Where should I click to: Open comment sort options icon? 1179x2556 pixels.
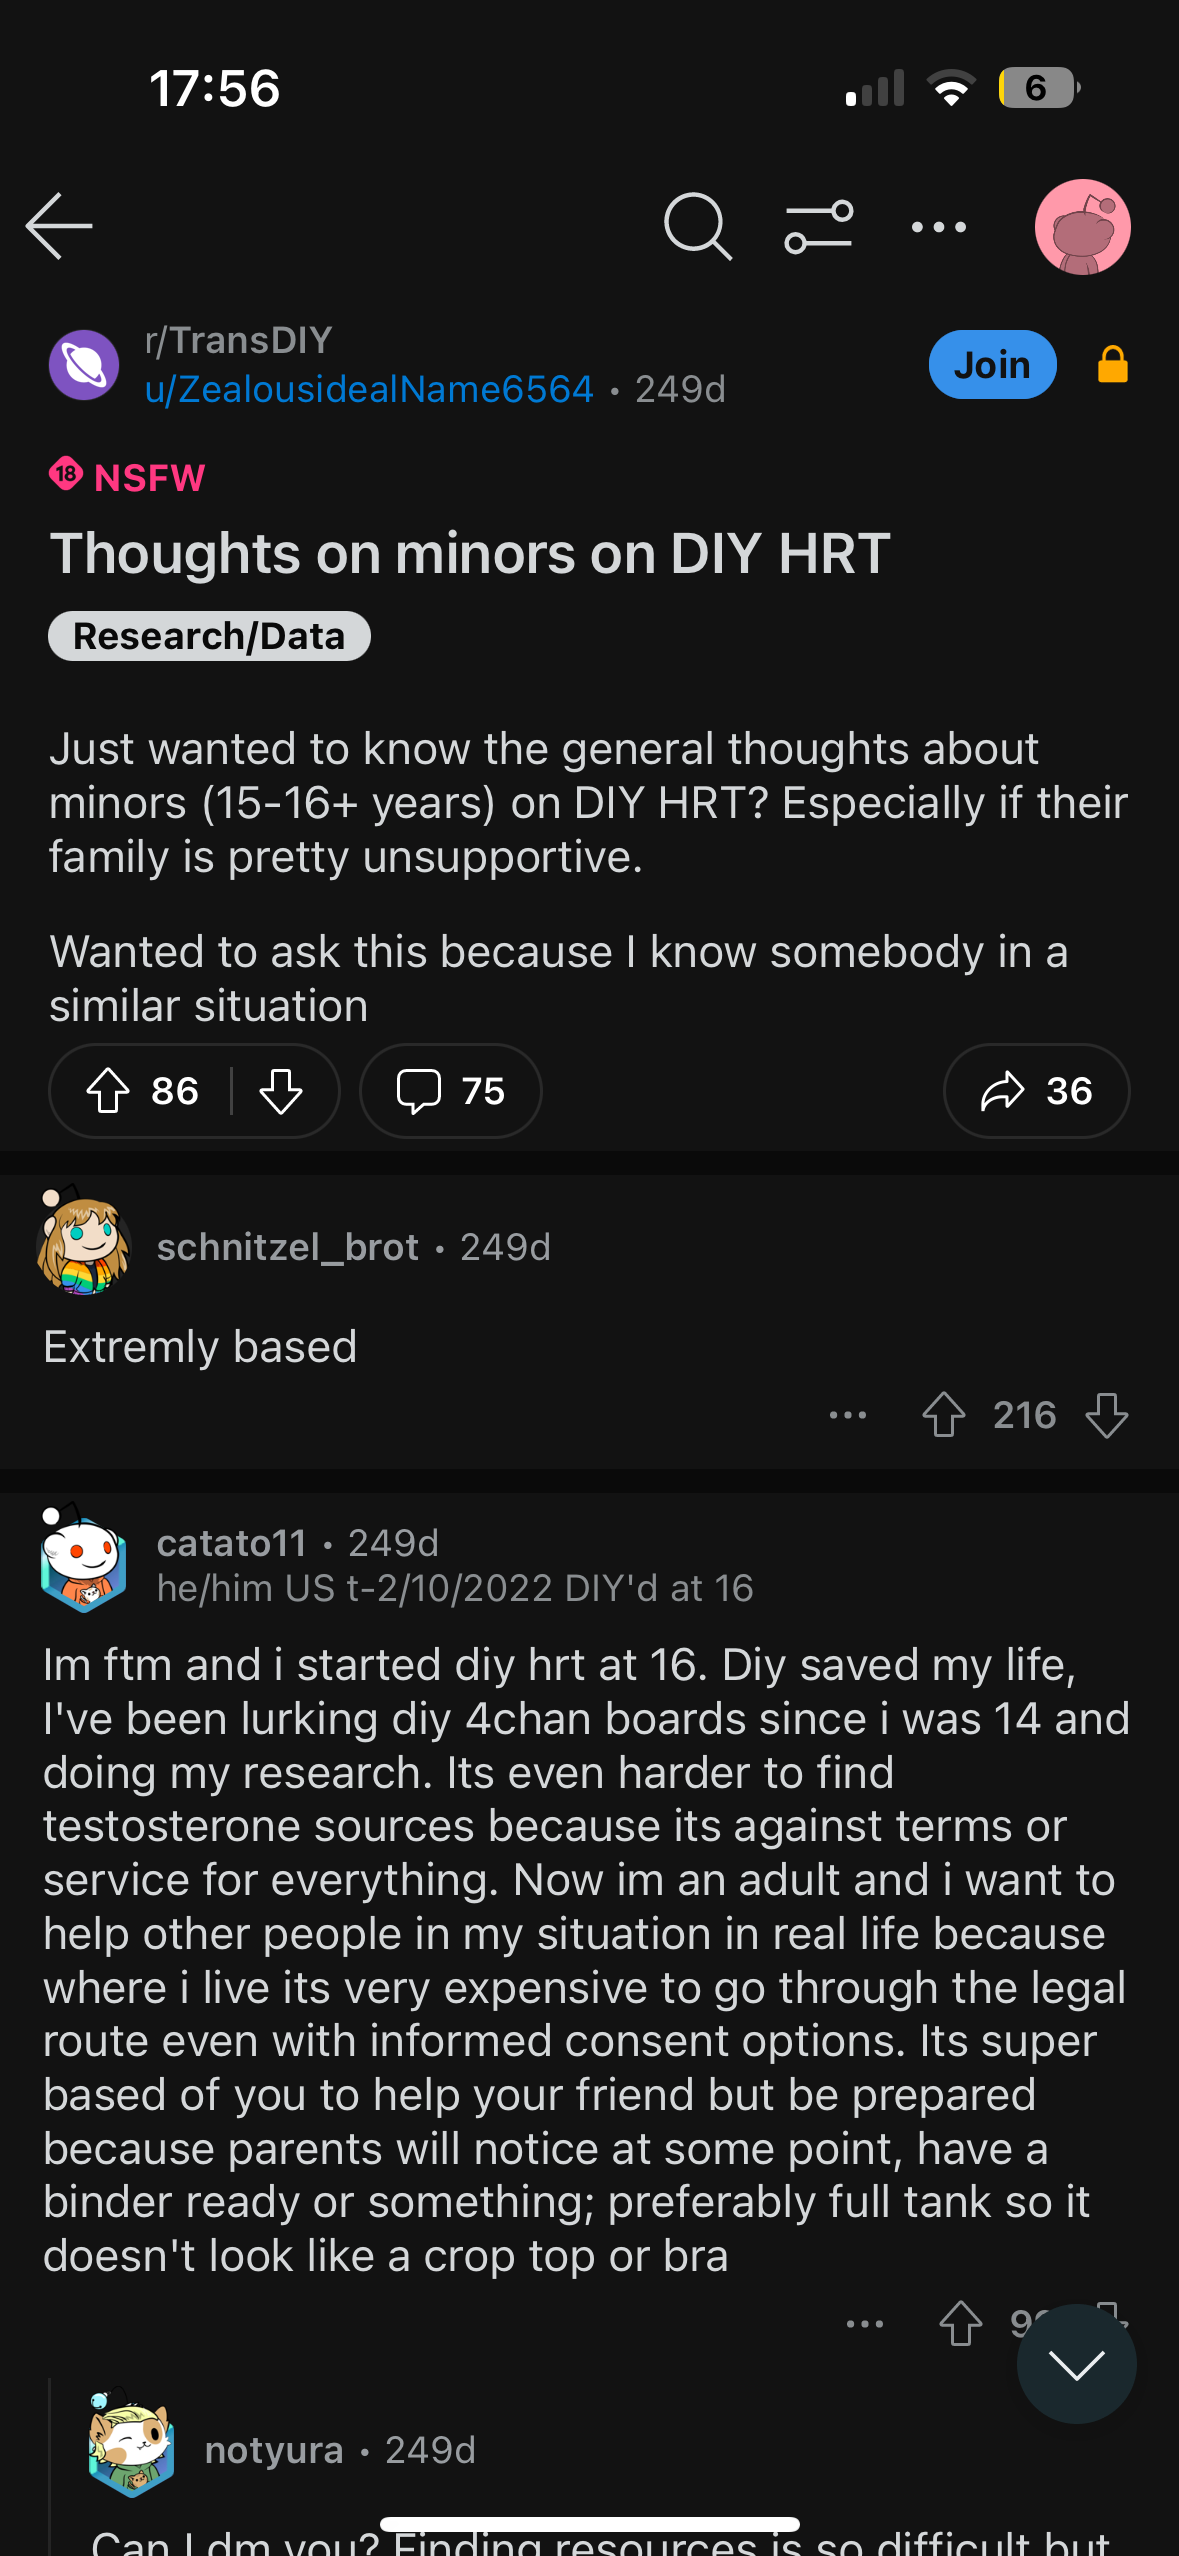click(819, 227)
